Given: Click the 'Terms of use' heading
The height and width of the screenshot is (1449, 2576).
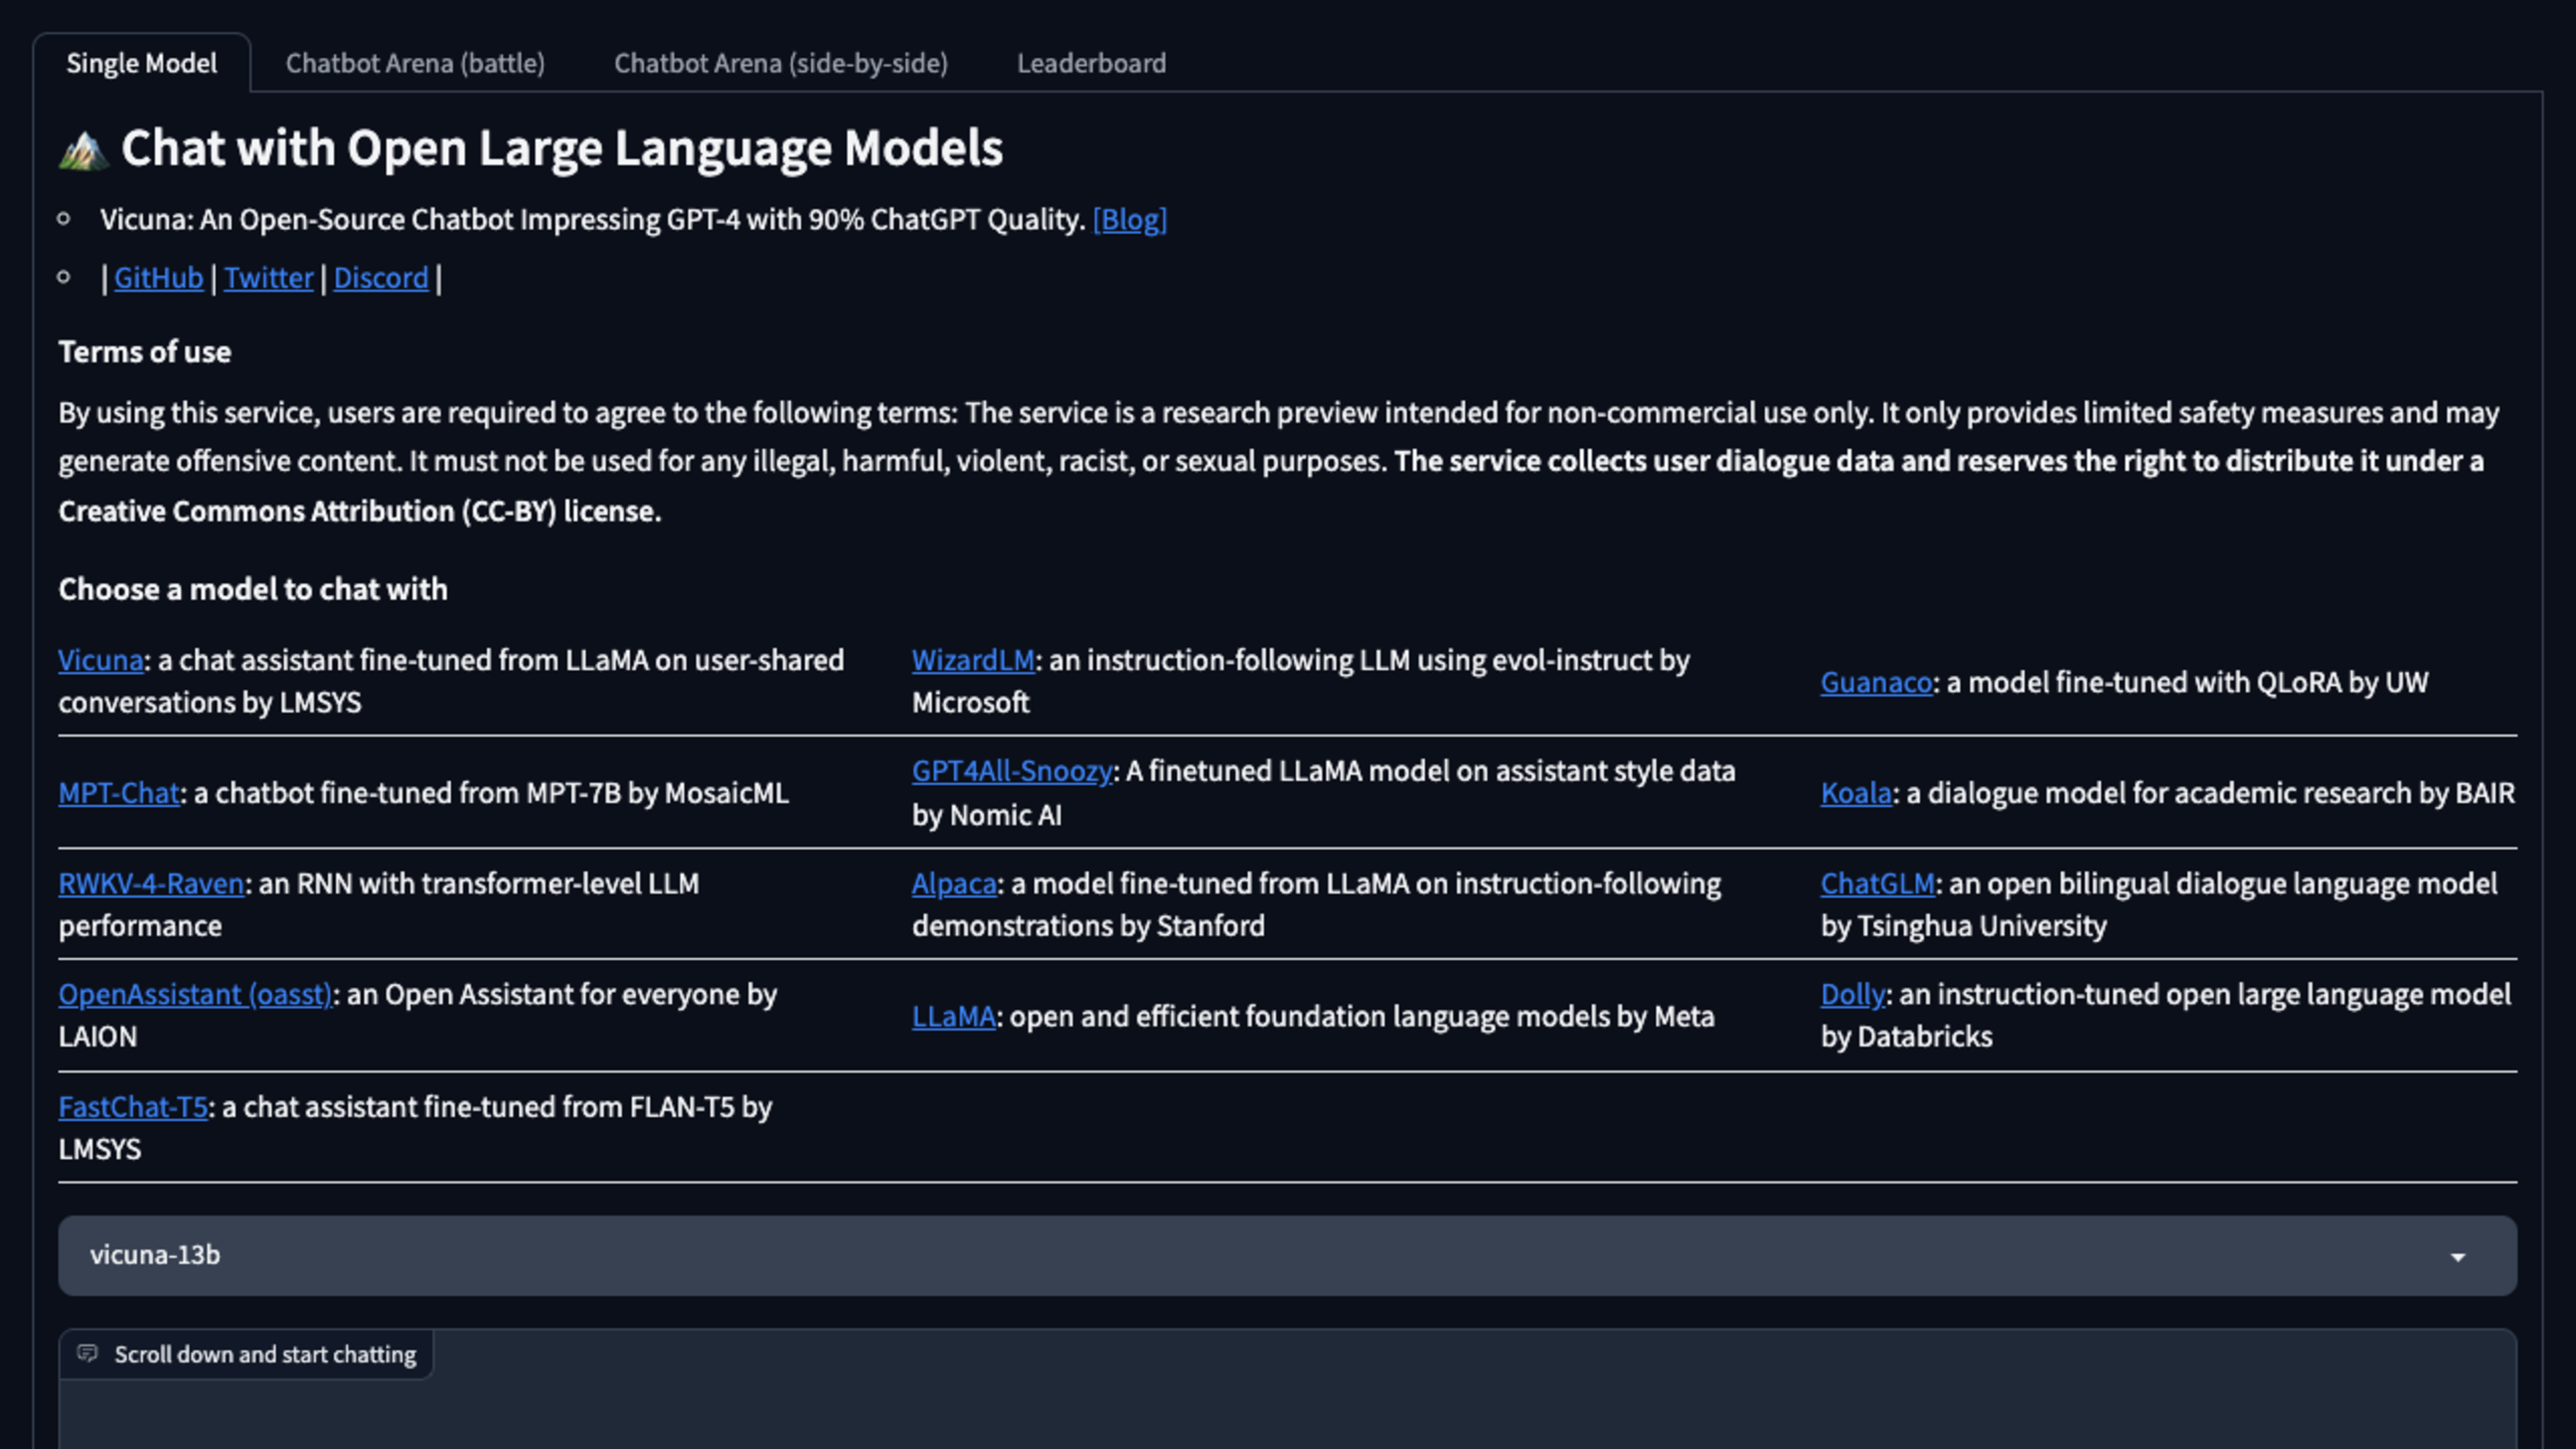Looking at the screenshot, I should (x=144, y=352).
